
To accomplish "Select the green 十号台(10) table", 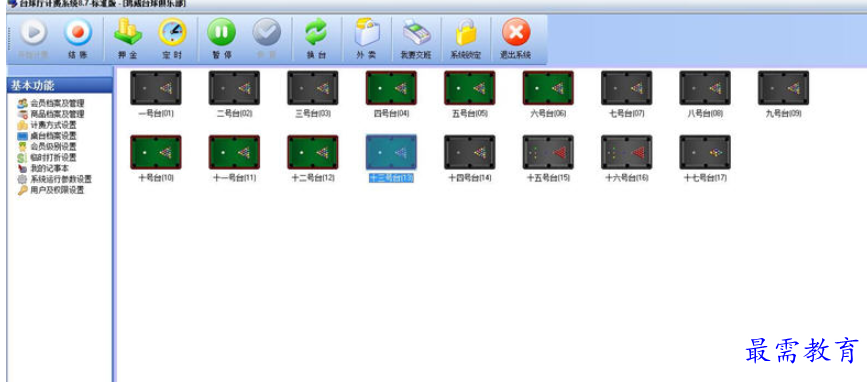I will (x=155, y=152).
